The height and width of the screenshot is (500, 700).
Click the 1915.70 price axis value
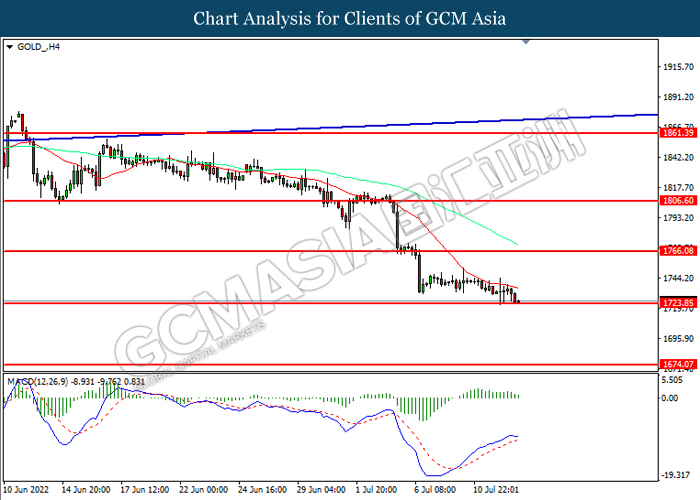(679, 67)
